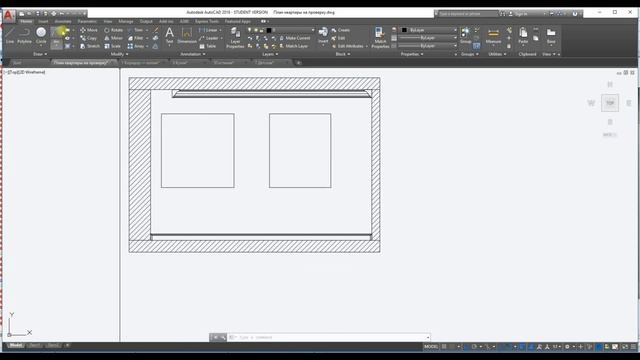Open the Output ribbon tab

[x=146, y=21]
